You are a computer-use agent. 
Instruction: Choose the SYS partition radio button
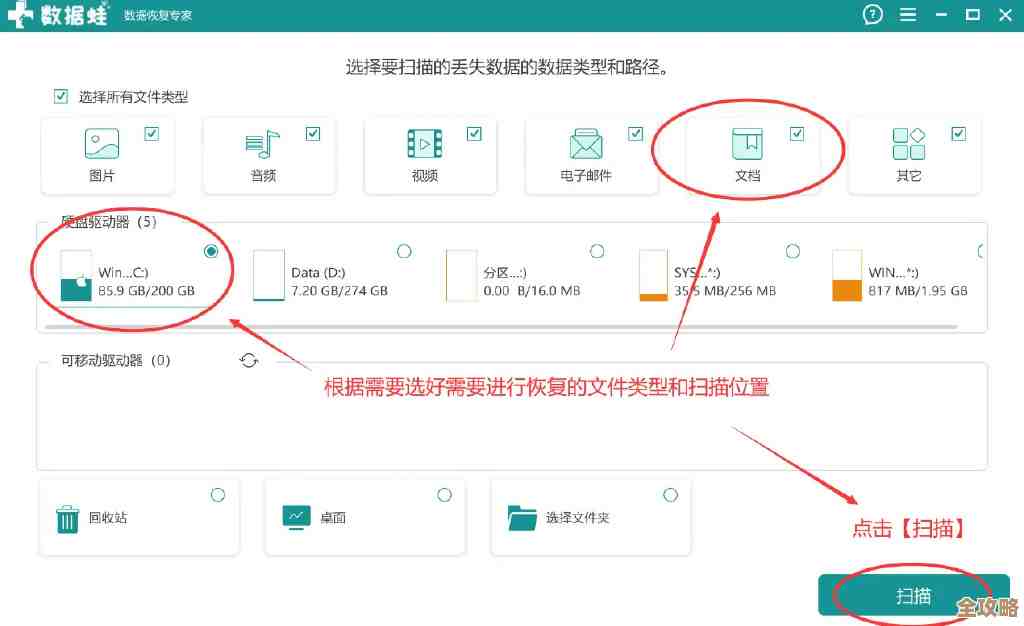[793, 251]
